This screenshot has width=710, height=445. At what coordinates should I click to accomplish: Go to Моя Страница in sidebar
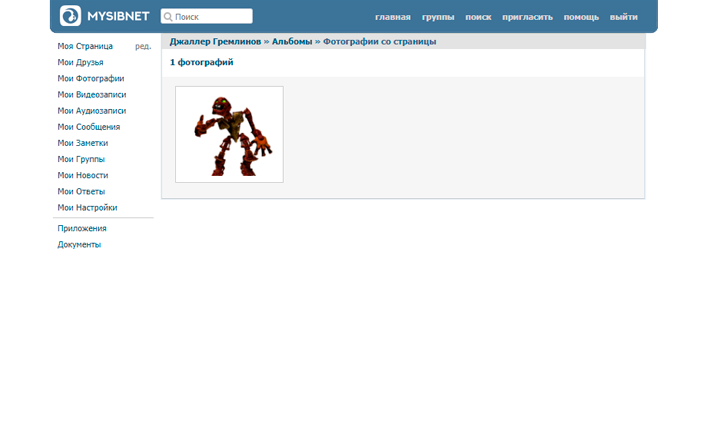click(x=85, y=47)
